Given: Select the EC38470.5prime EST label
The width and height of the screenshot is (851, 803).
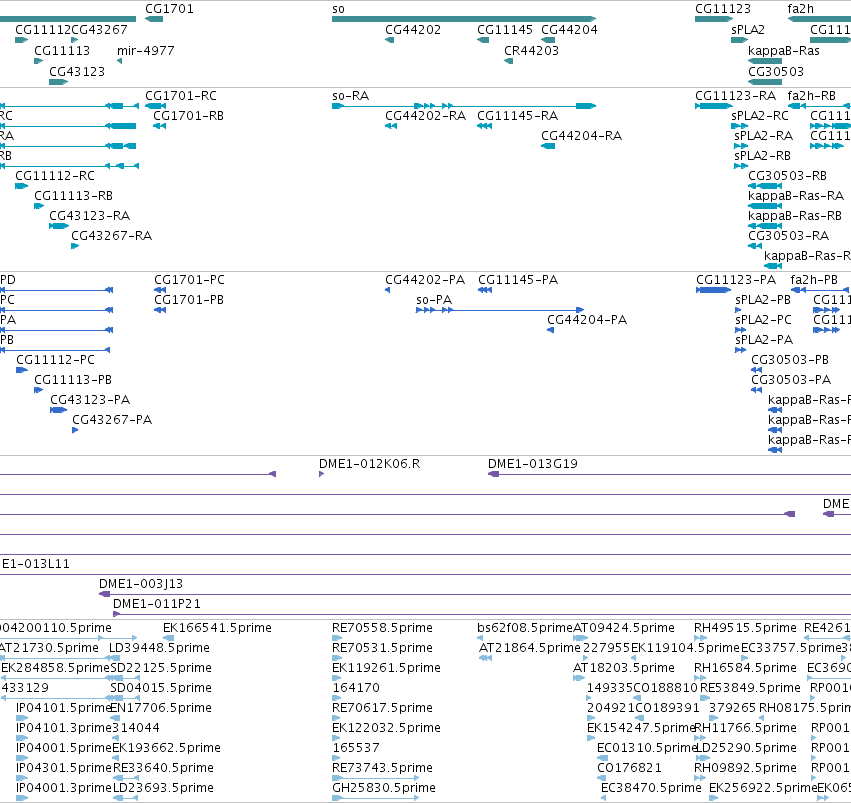Looking at the screenshot, I should pos(651,788).
